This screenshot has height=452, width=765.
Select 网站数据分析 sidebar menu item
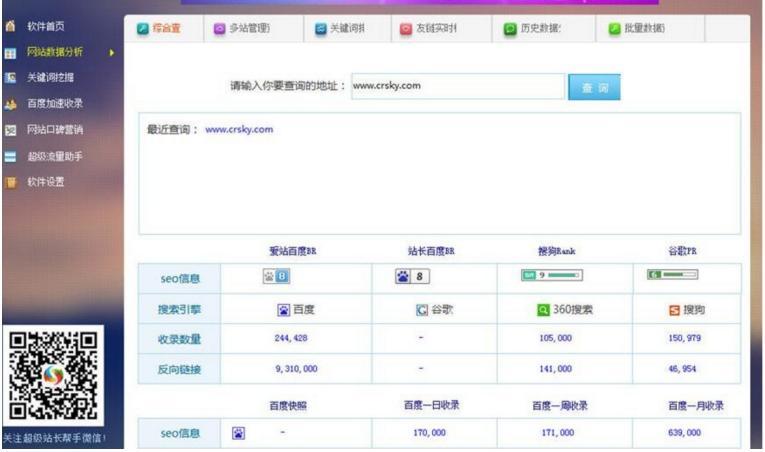point(55,52)
